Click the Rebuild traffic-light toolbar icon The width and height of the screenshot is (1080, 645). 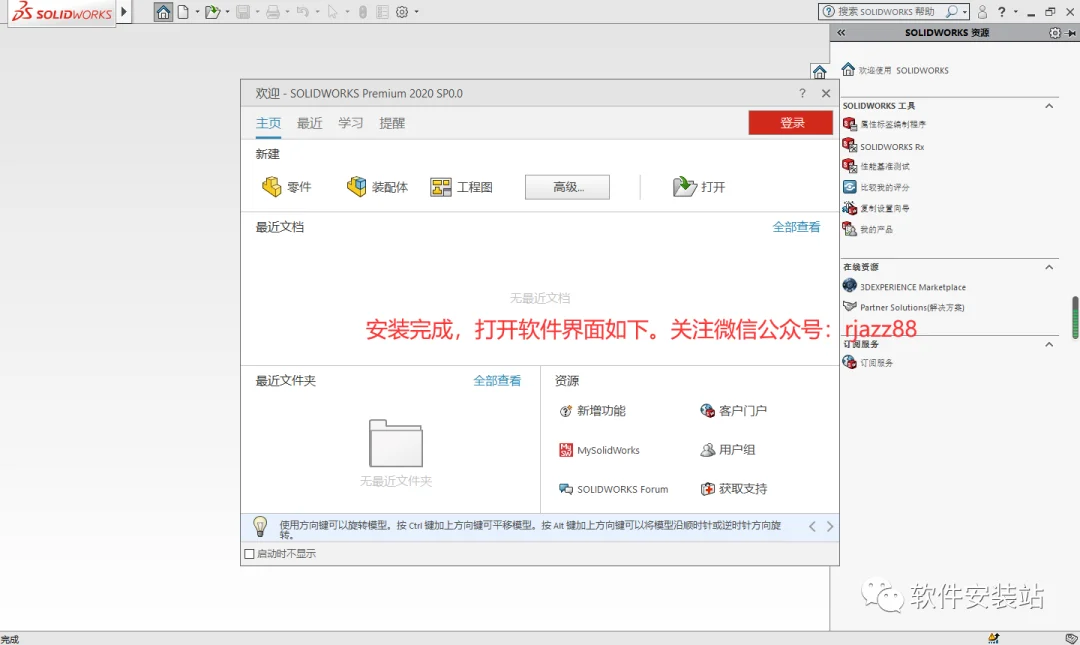362,12
